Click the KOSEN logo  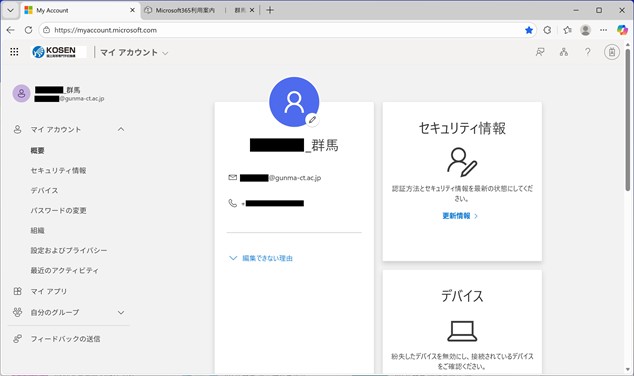[x=58, y=52]
